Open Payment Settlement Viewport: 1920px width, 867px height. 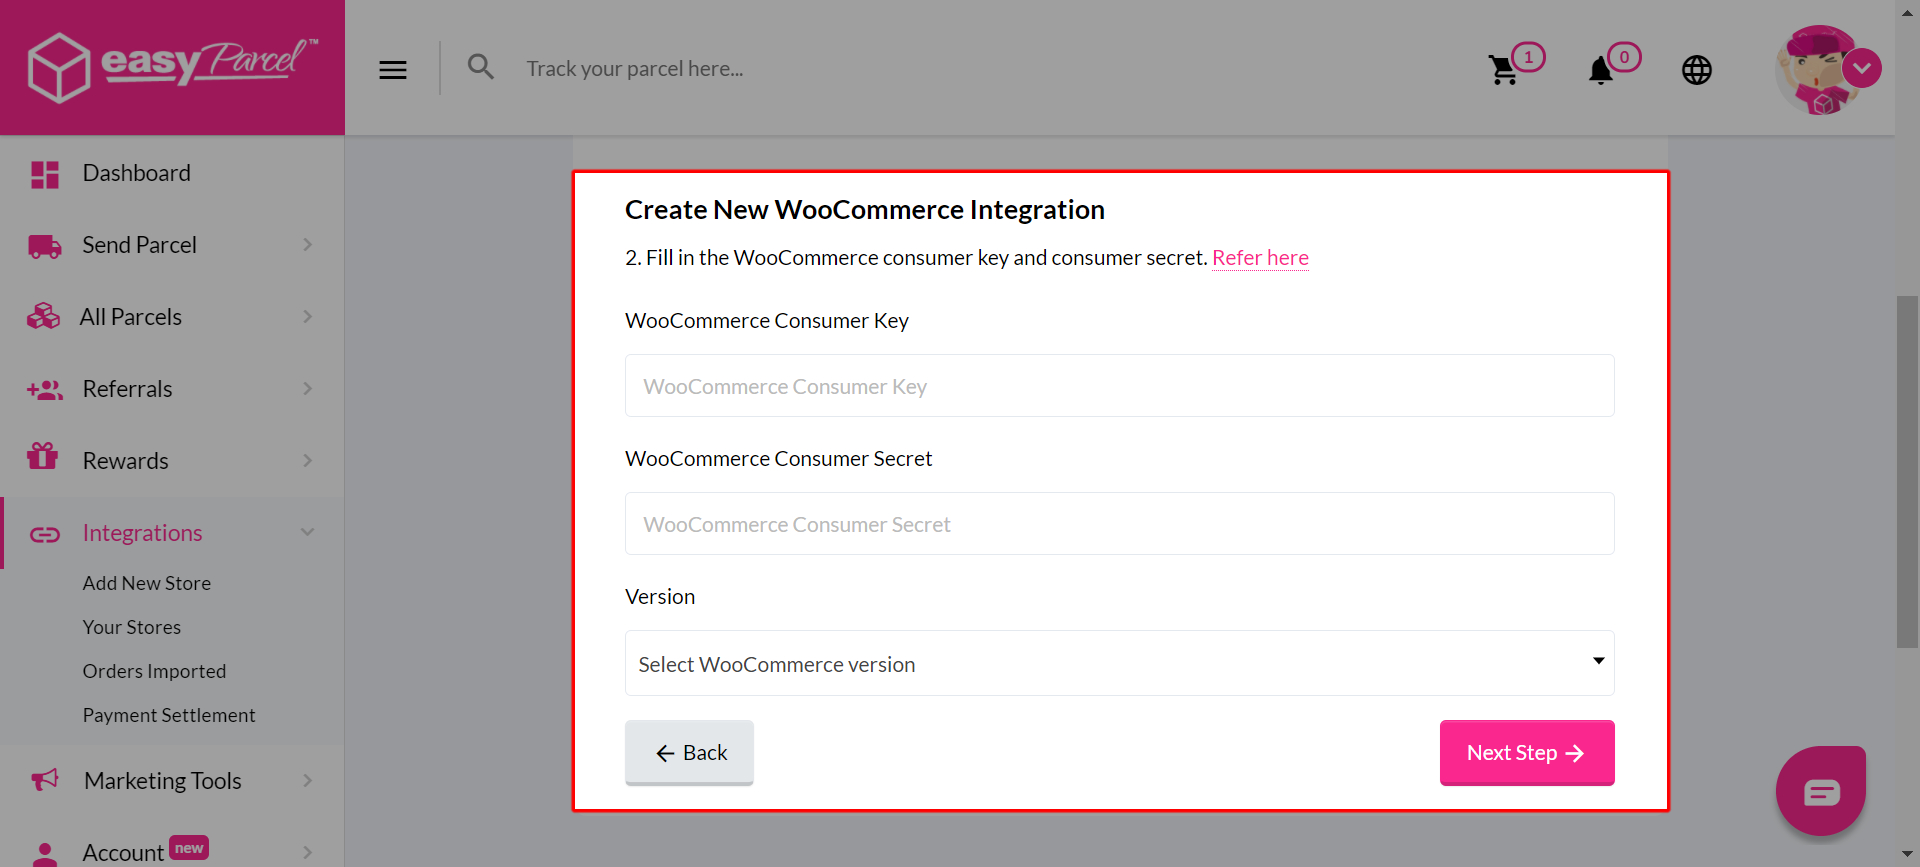coord(169,715)
